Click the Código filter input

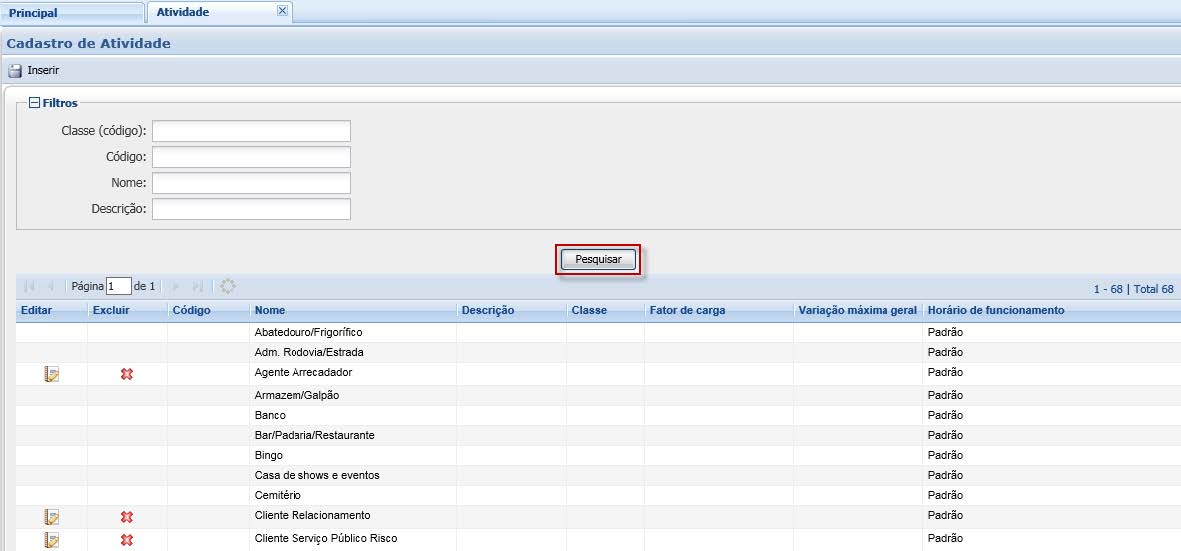point(251,157)
